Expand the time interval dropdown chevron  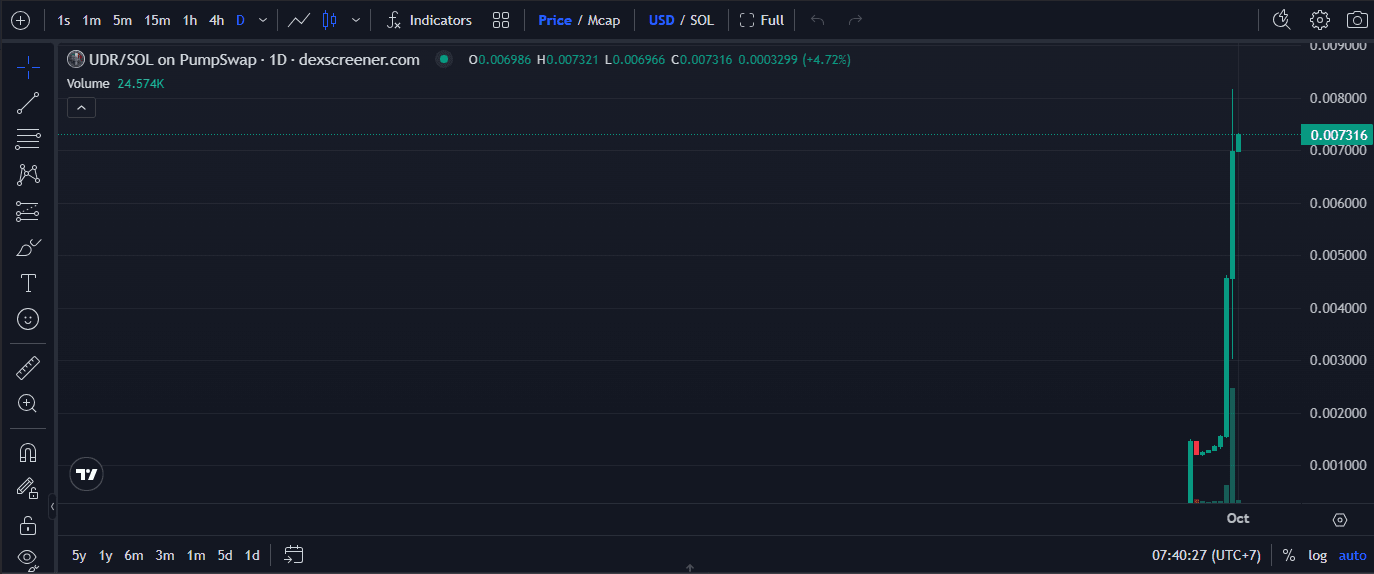tap(263, 20)
